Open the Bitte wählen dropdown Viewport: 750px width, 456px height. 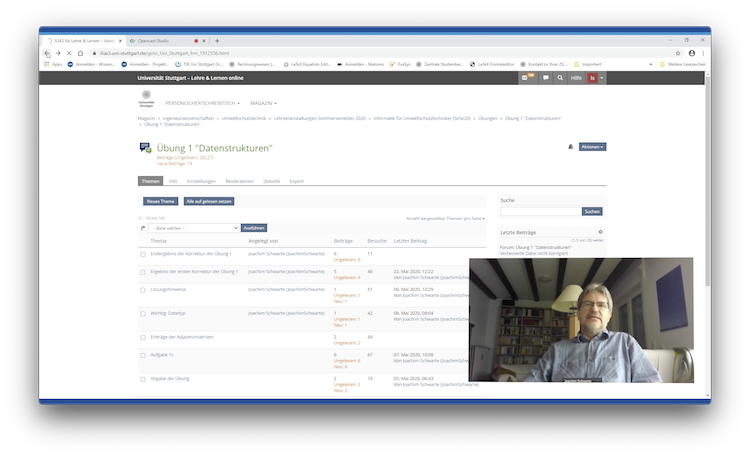pyautogui.click(x=194, y=228)
